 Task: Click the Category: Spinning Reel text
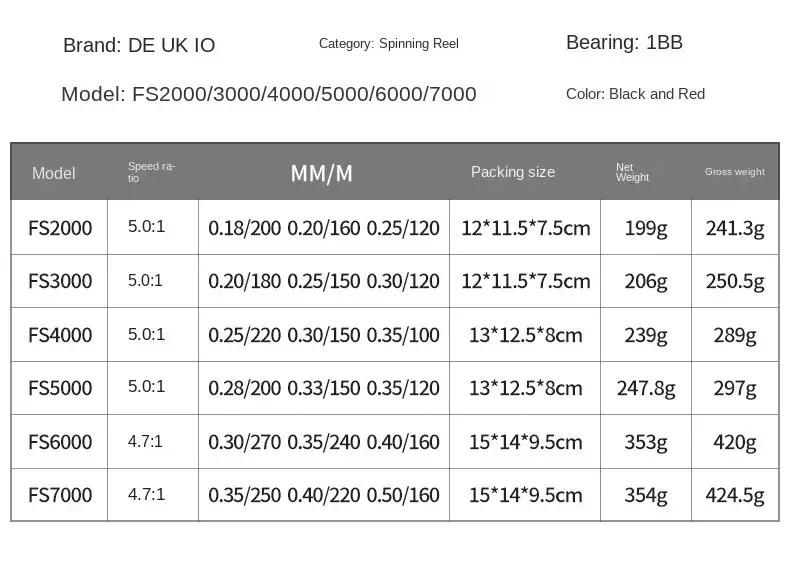click(388, 43)
